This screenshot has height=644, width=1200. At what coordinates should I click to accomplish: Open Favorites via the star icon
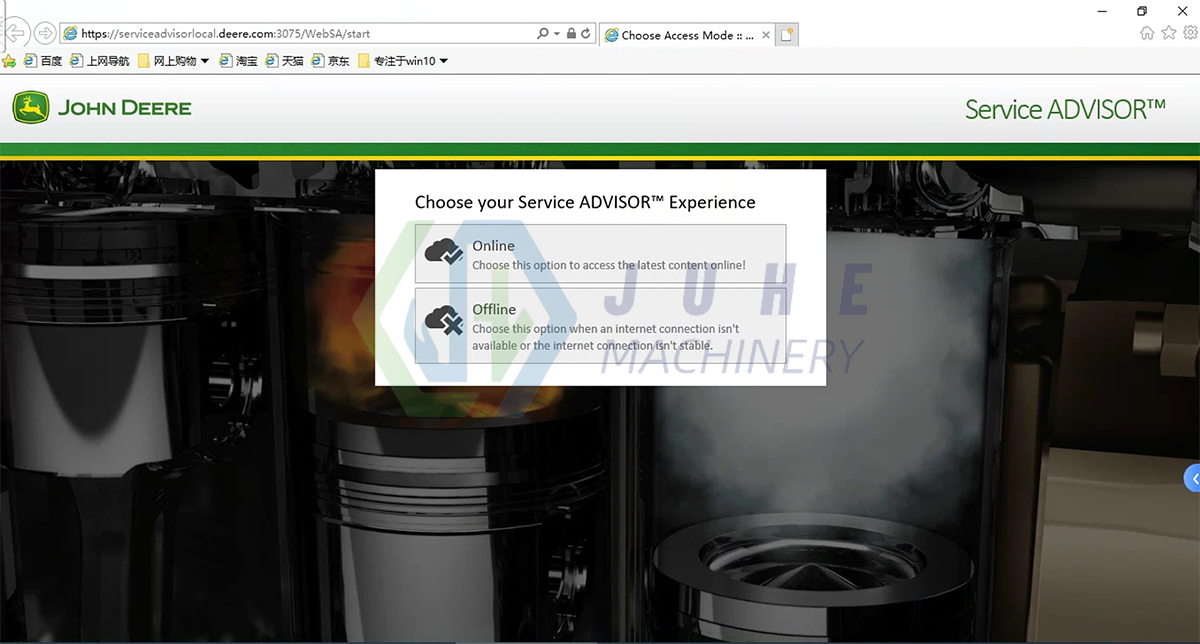coord(1170,33)
